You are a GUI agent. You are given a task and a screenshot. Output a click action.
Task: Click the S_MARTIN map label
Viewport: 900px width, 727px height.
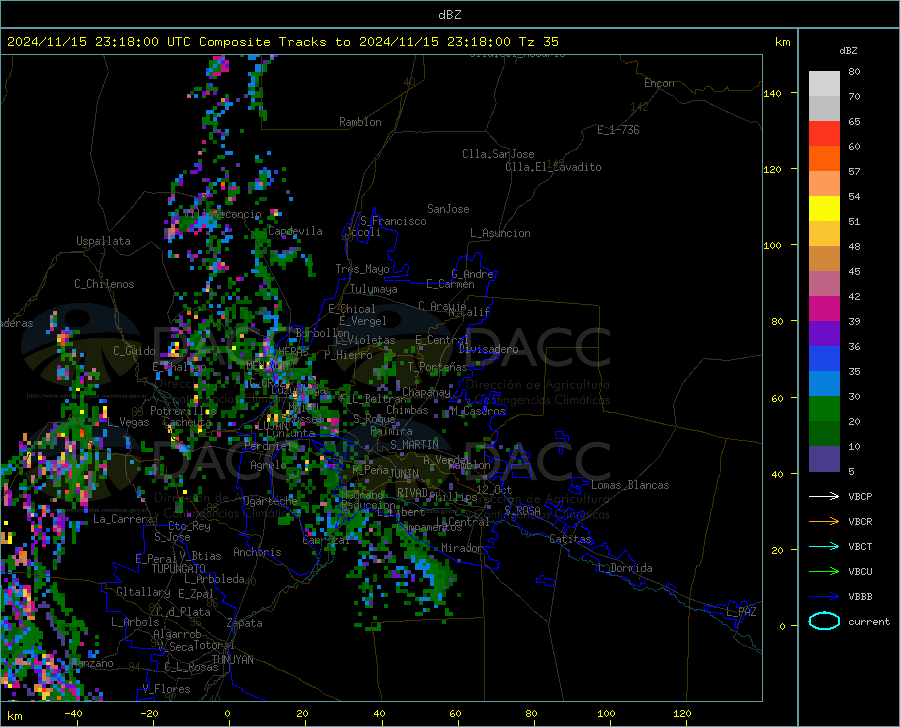[414, 445]
